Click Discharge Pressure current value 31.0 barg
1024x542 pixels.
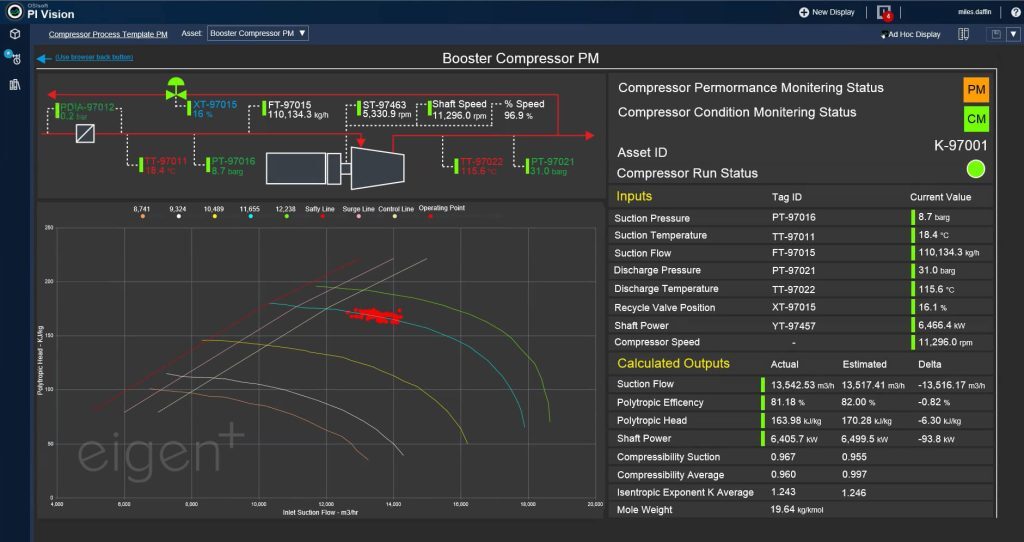tap(936, 270)
